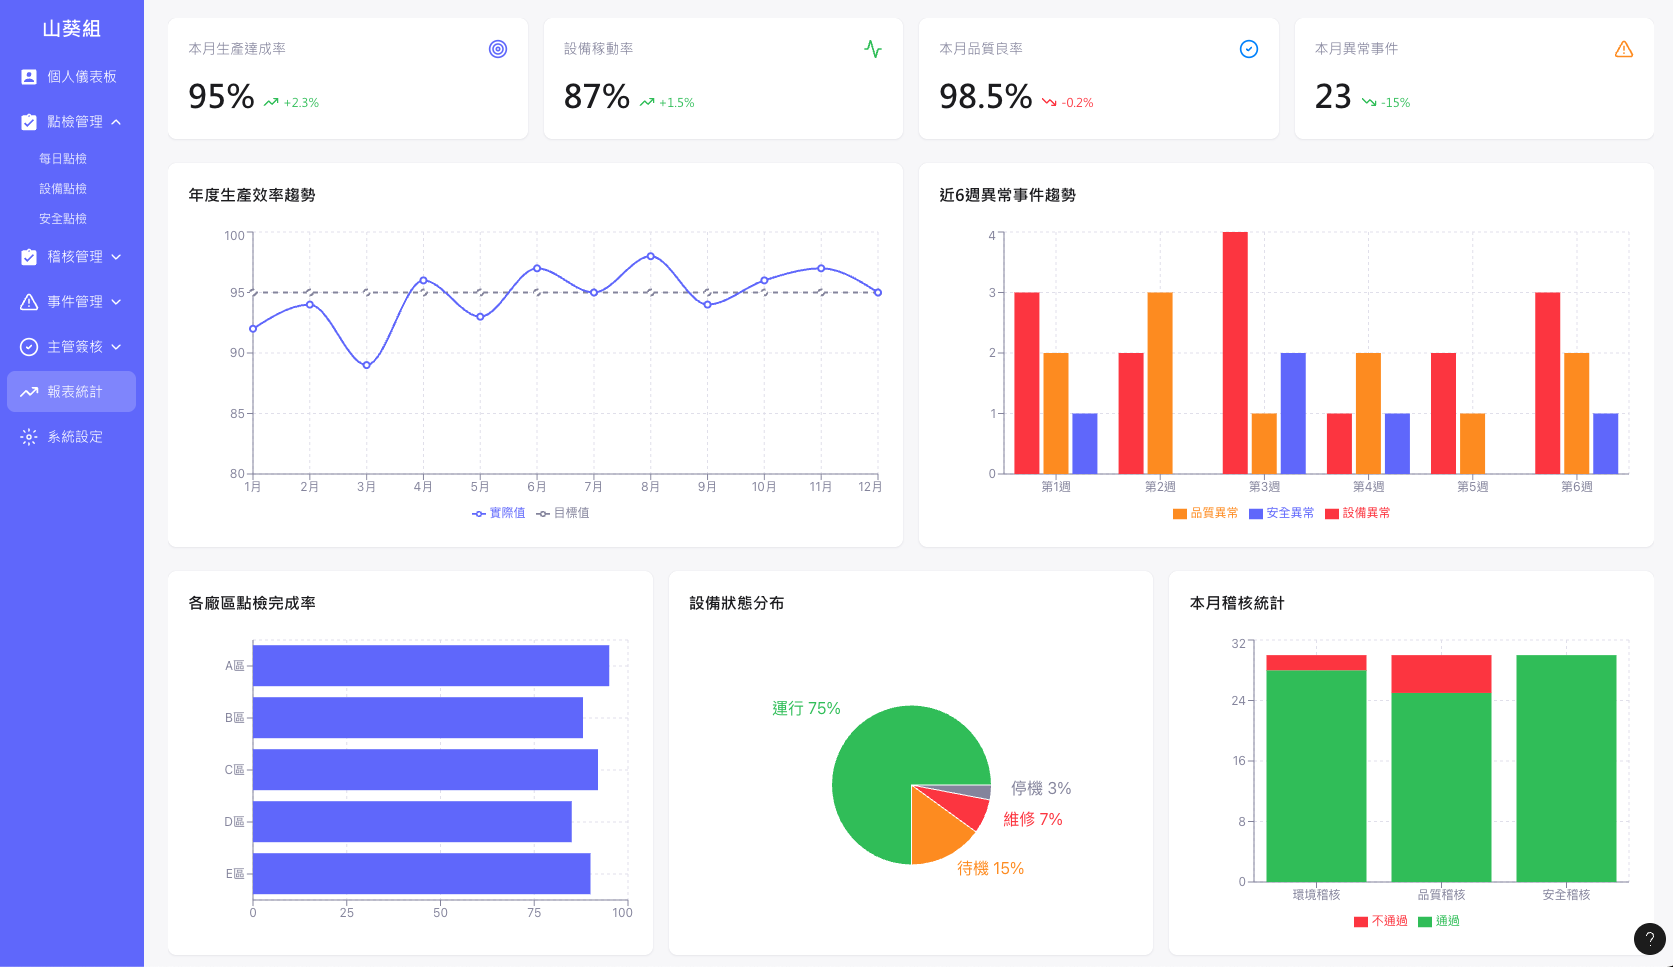Click the check-circle icon on 本月品質良率 card
1673x967 pixels.
point(1249,49)
